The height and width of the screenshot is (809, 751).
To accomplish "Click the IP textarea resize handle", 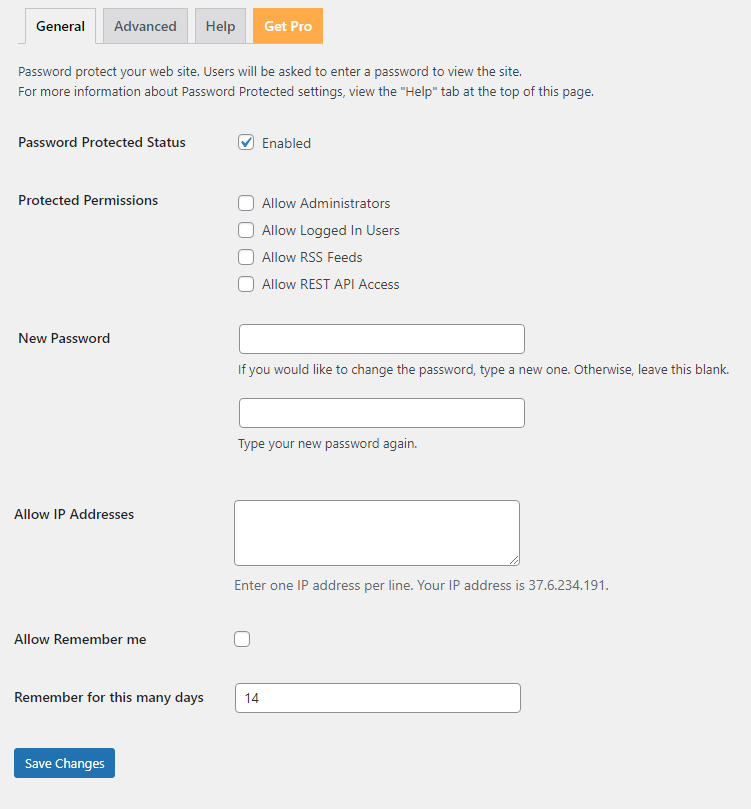I will pyautogui.click(x=514, y=560).
